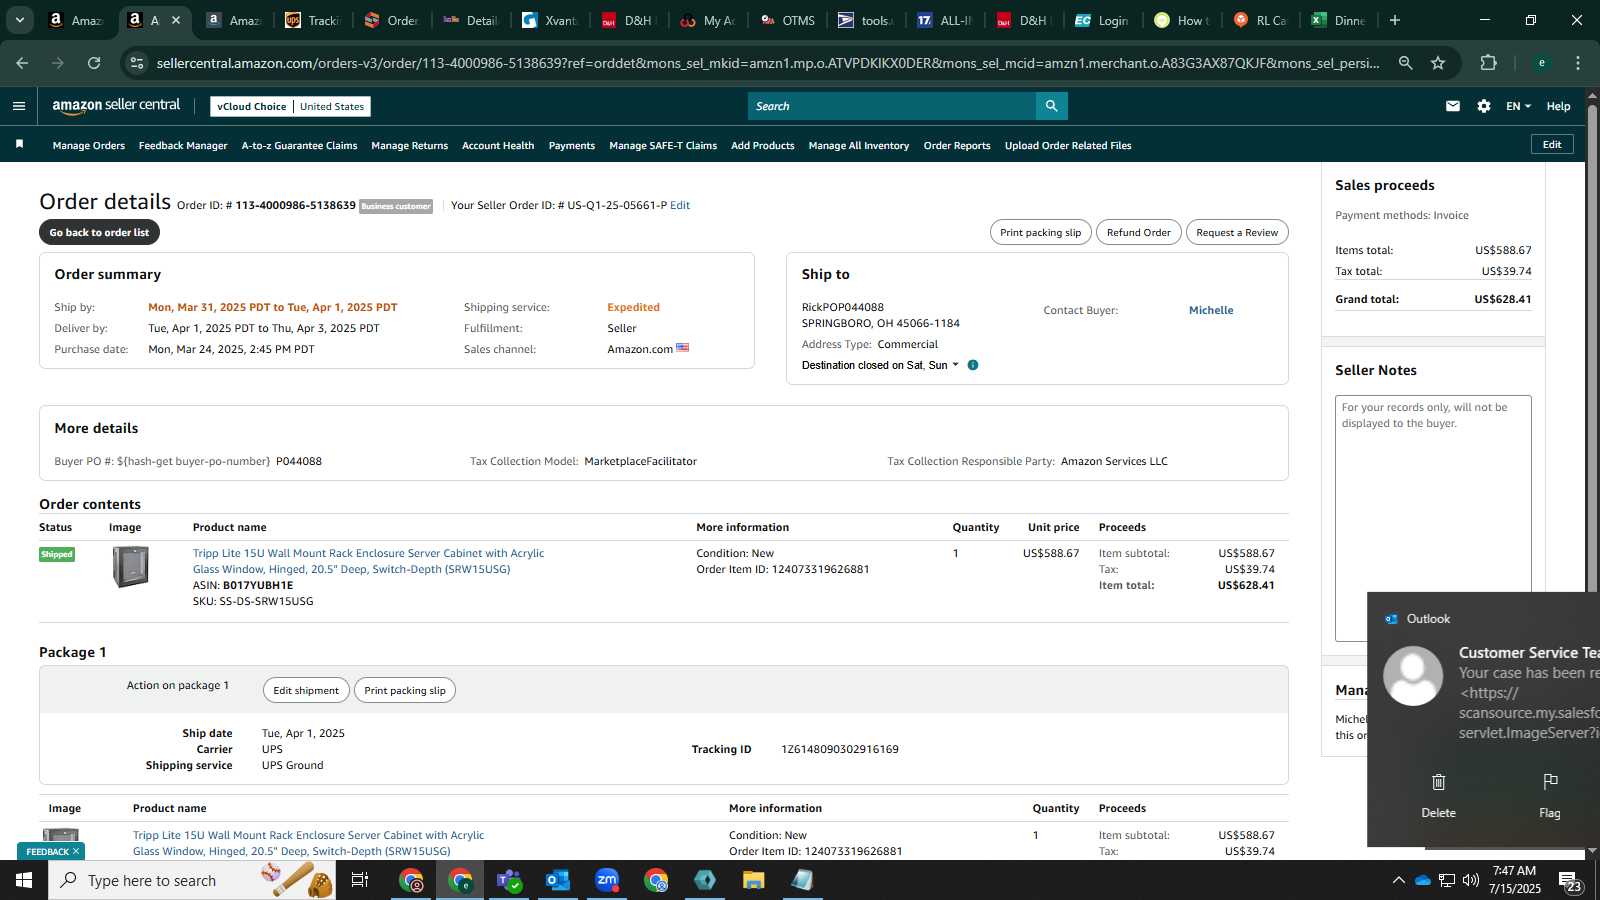Open Outlook from the taskbar
The width and height of the screenshot is (1600, 900).
coord(558,880)
